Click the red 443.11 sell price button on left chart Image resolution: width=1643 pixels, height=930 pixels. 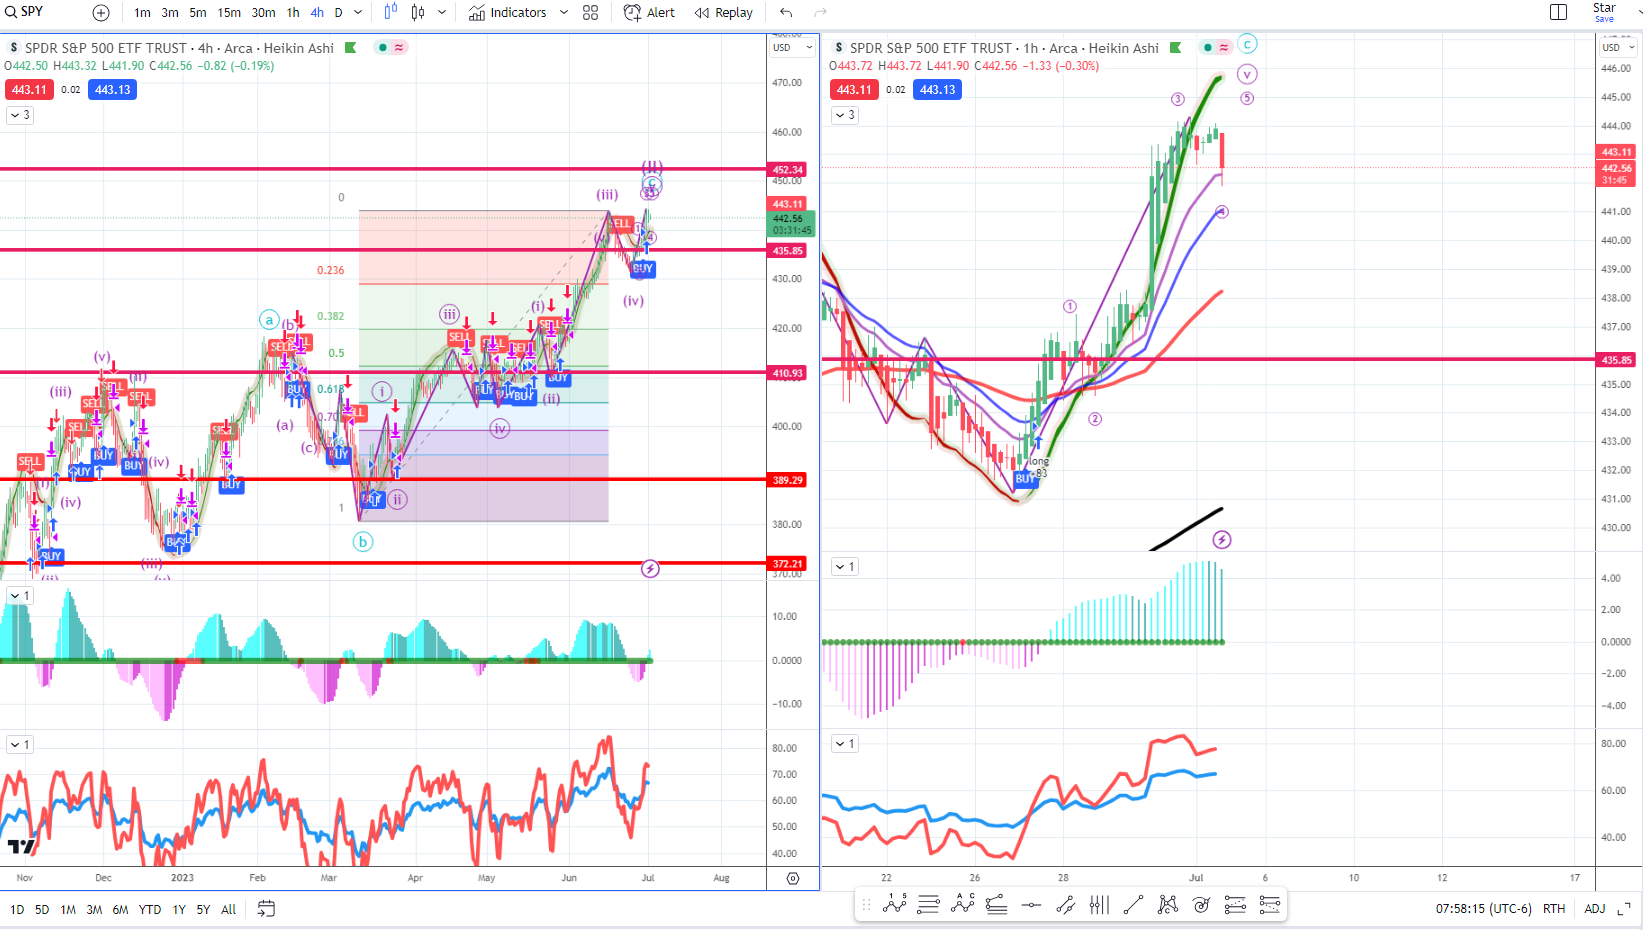point(29,90)
